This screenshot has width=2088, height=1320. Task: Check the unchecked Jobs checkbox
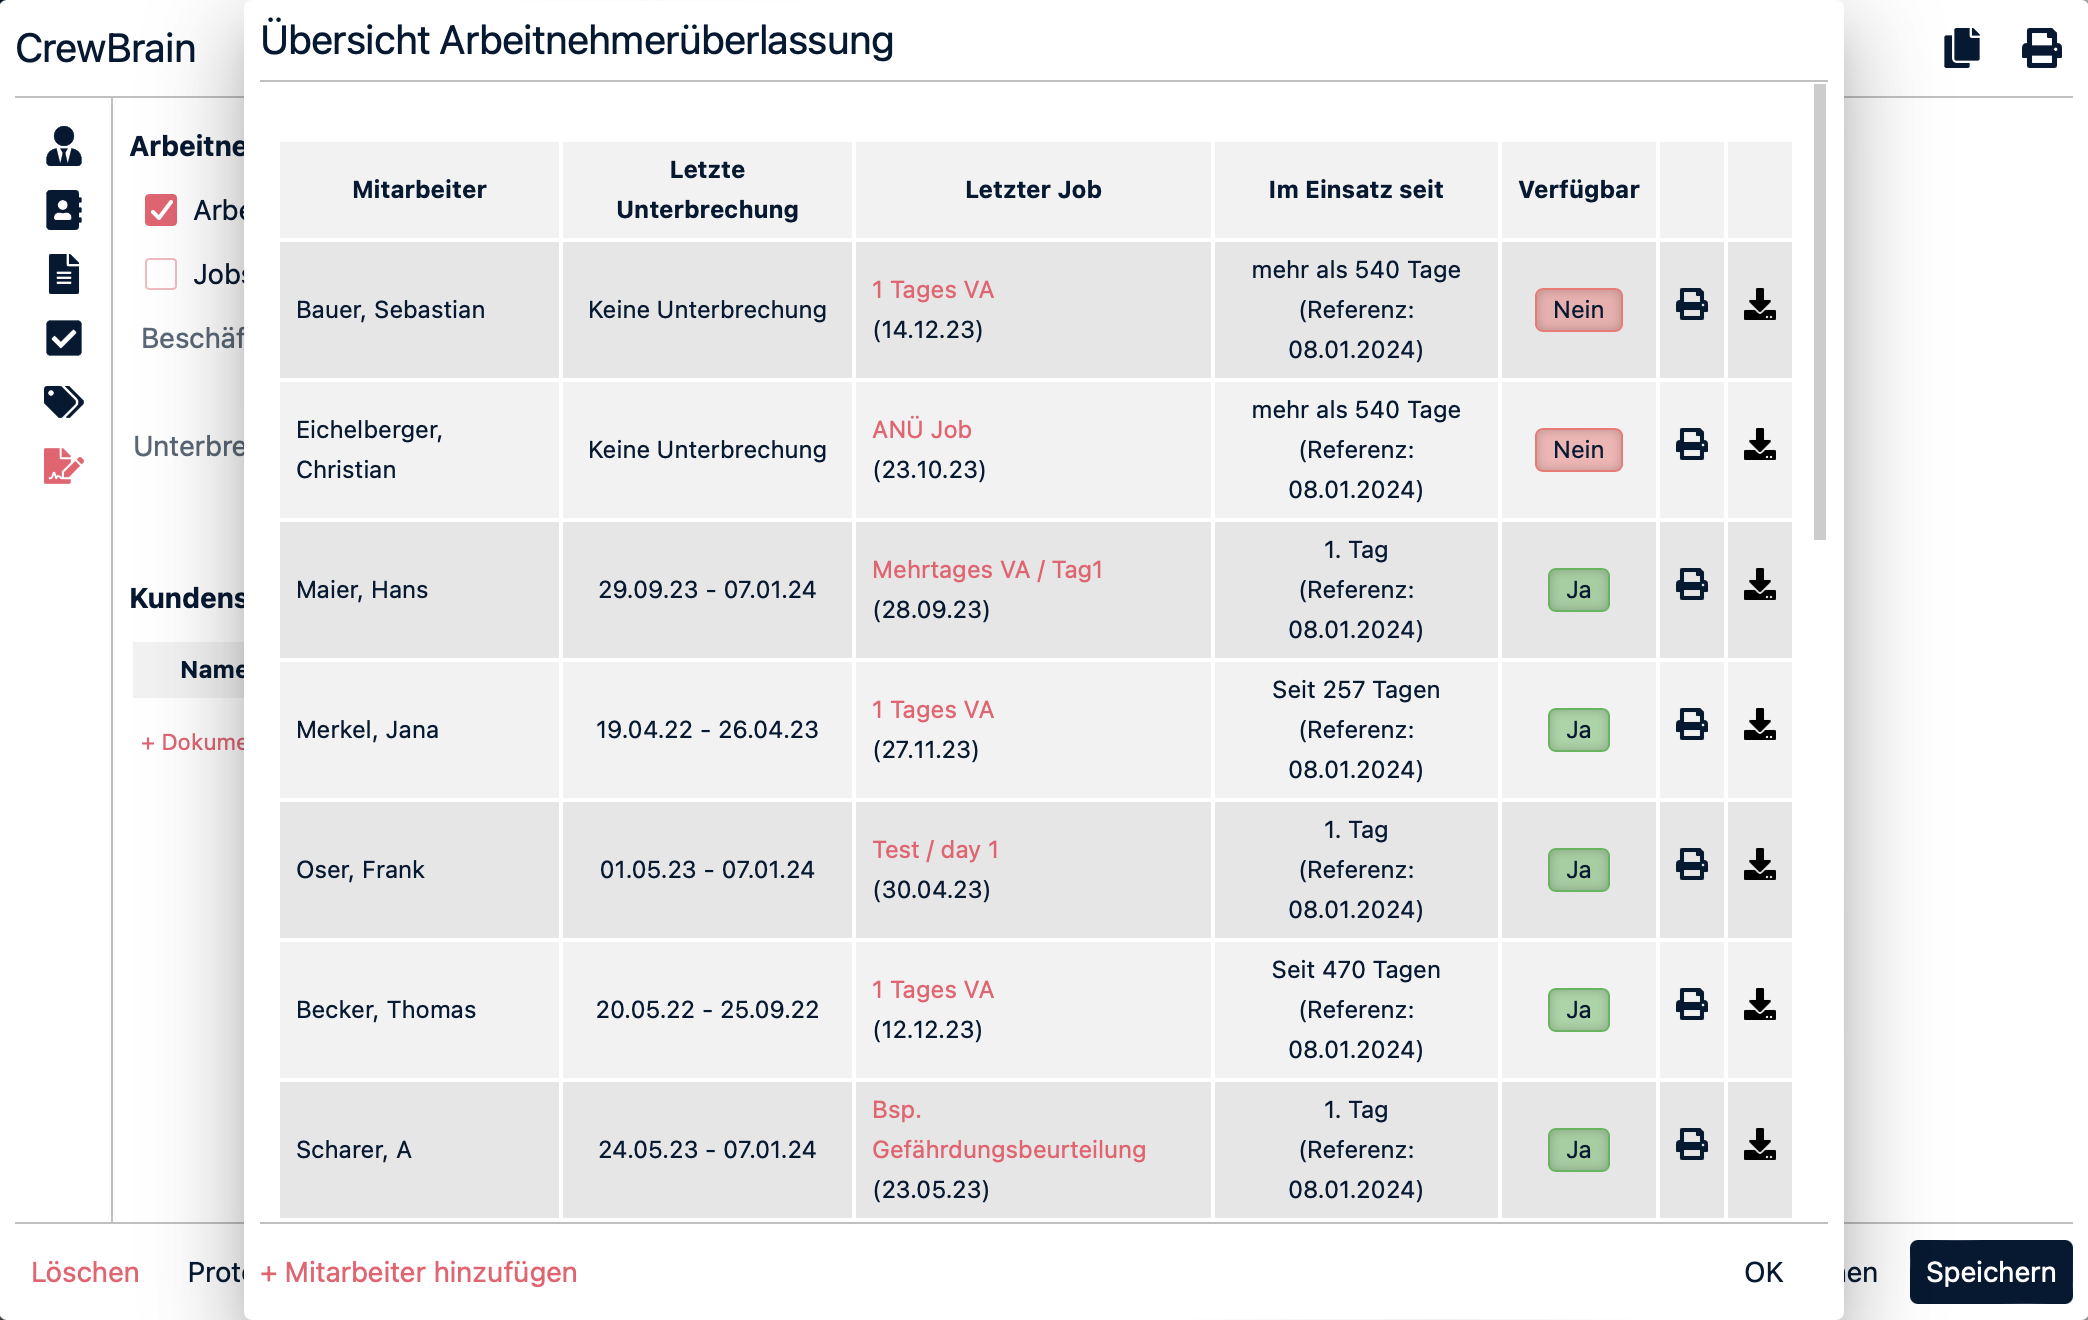click(161, 274)
